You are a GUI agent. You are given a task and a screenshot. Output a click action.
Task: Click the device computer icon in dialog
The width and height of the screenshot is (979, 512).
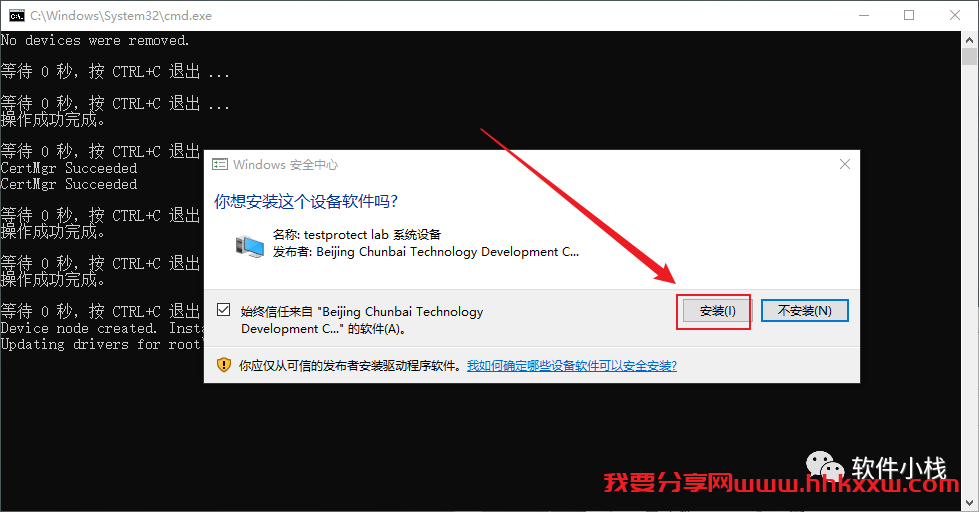pyautogui.click(x=250, y=247)
